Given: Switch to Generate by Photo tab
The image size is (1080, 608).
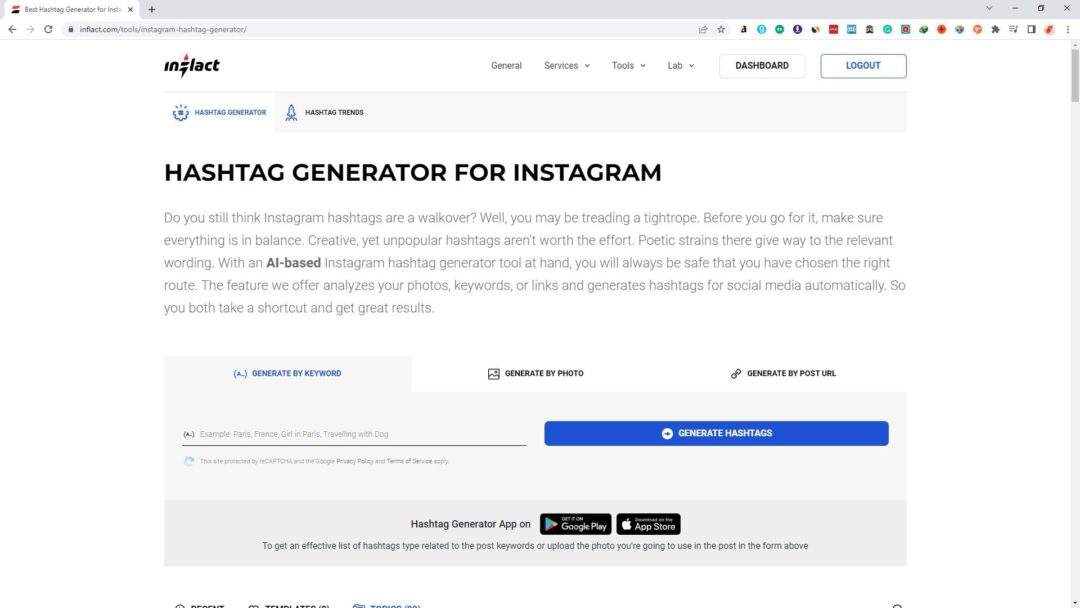Looking at the screenshot, I should coord(536,373).
